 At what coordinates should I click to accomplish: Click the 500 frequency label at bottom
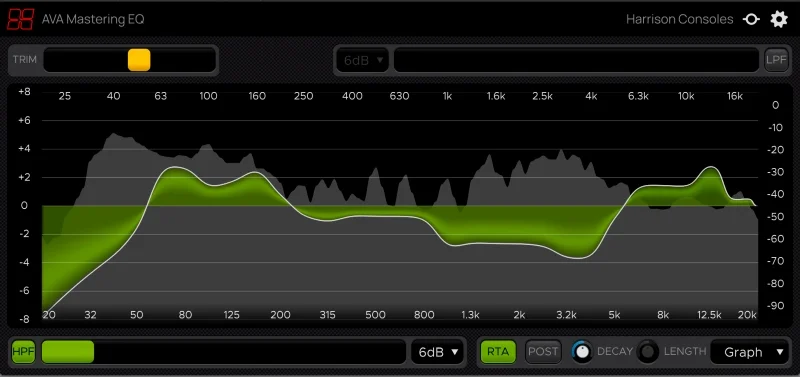click(375, 315)
